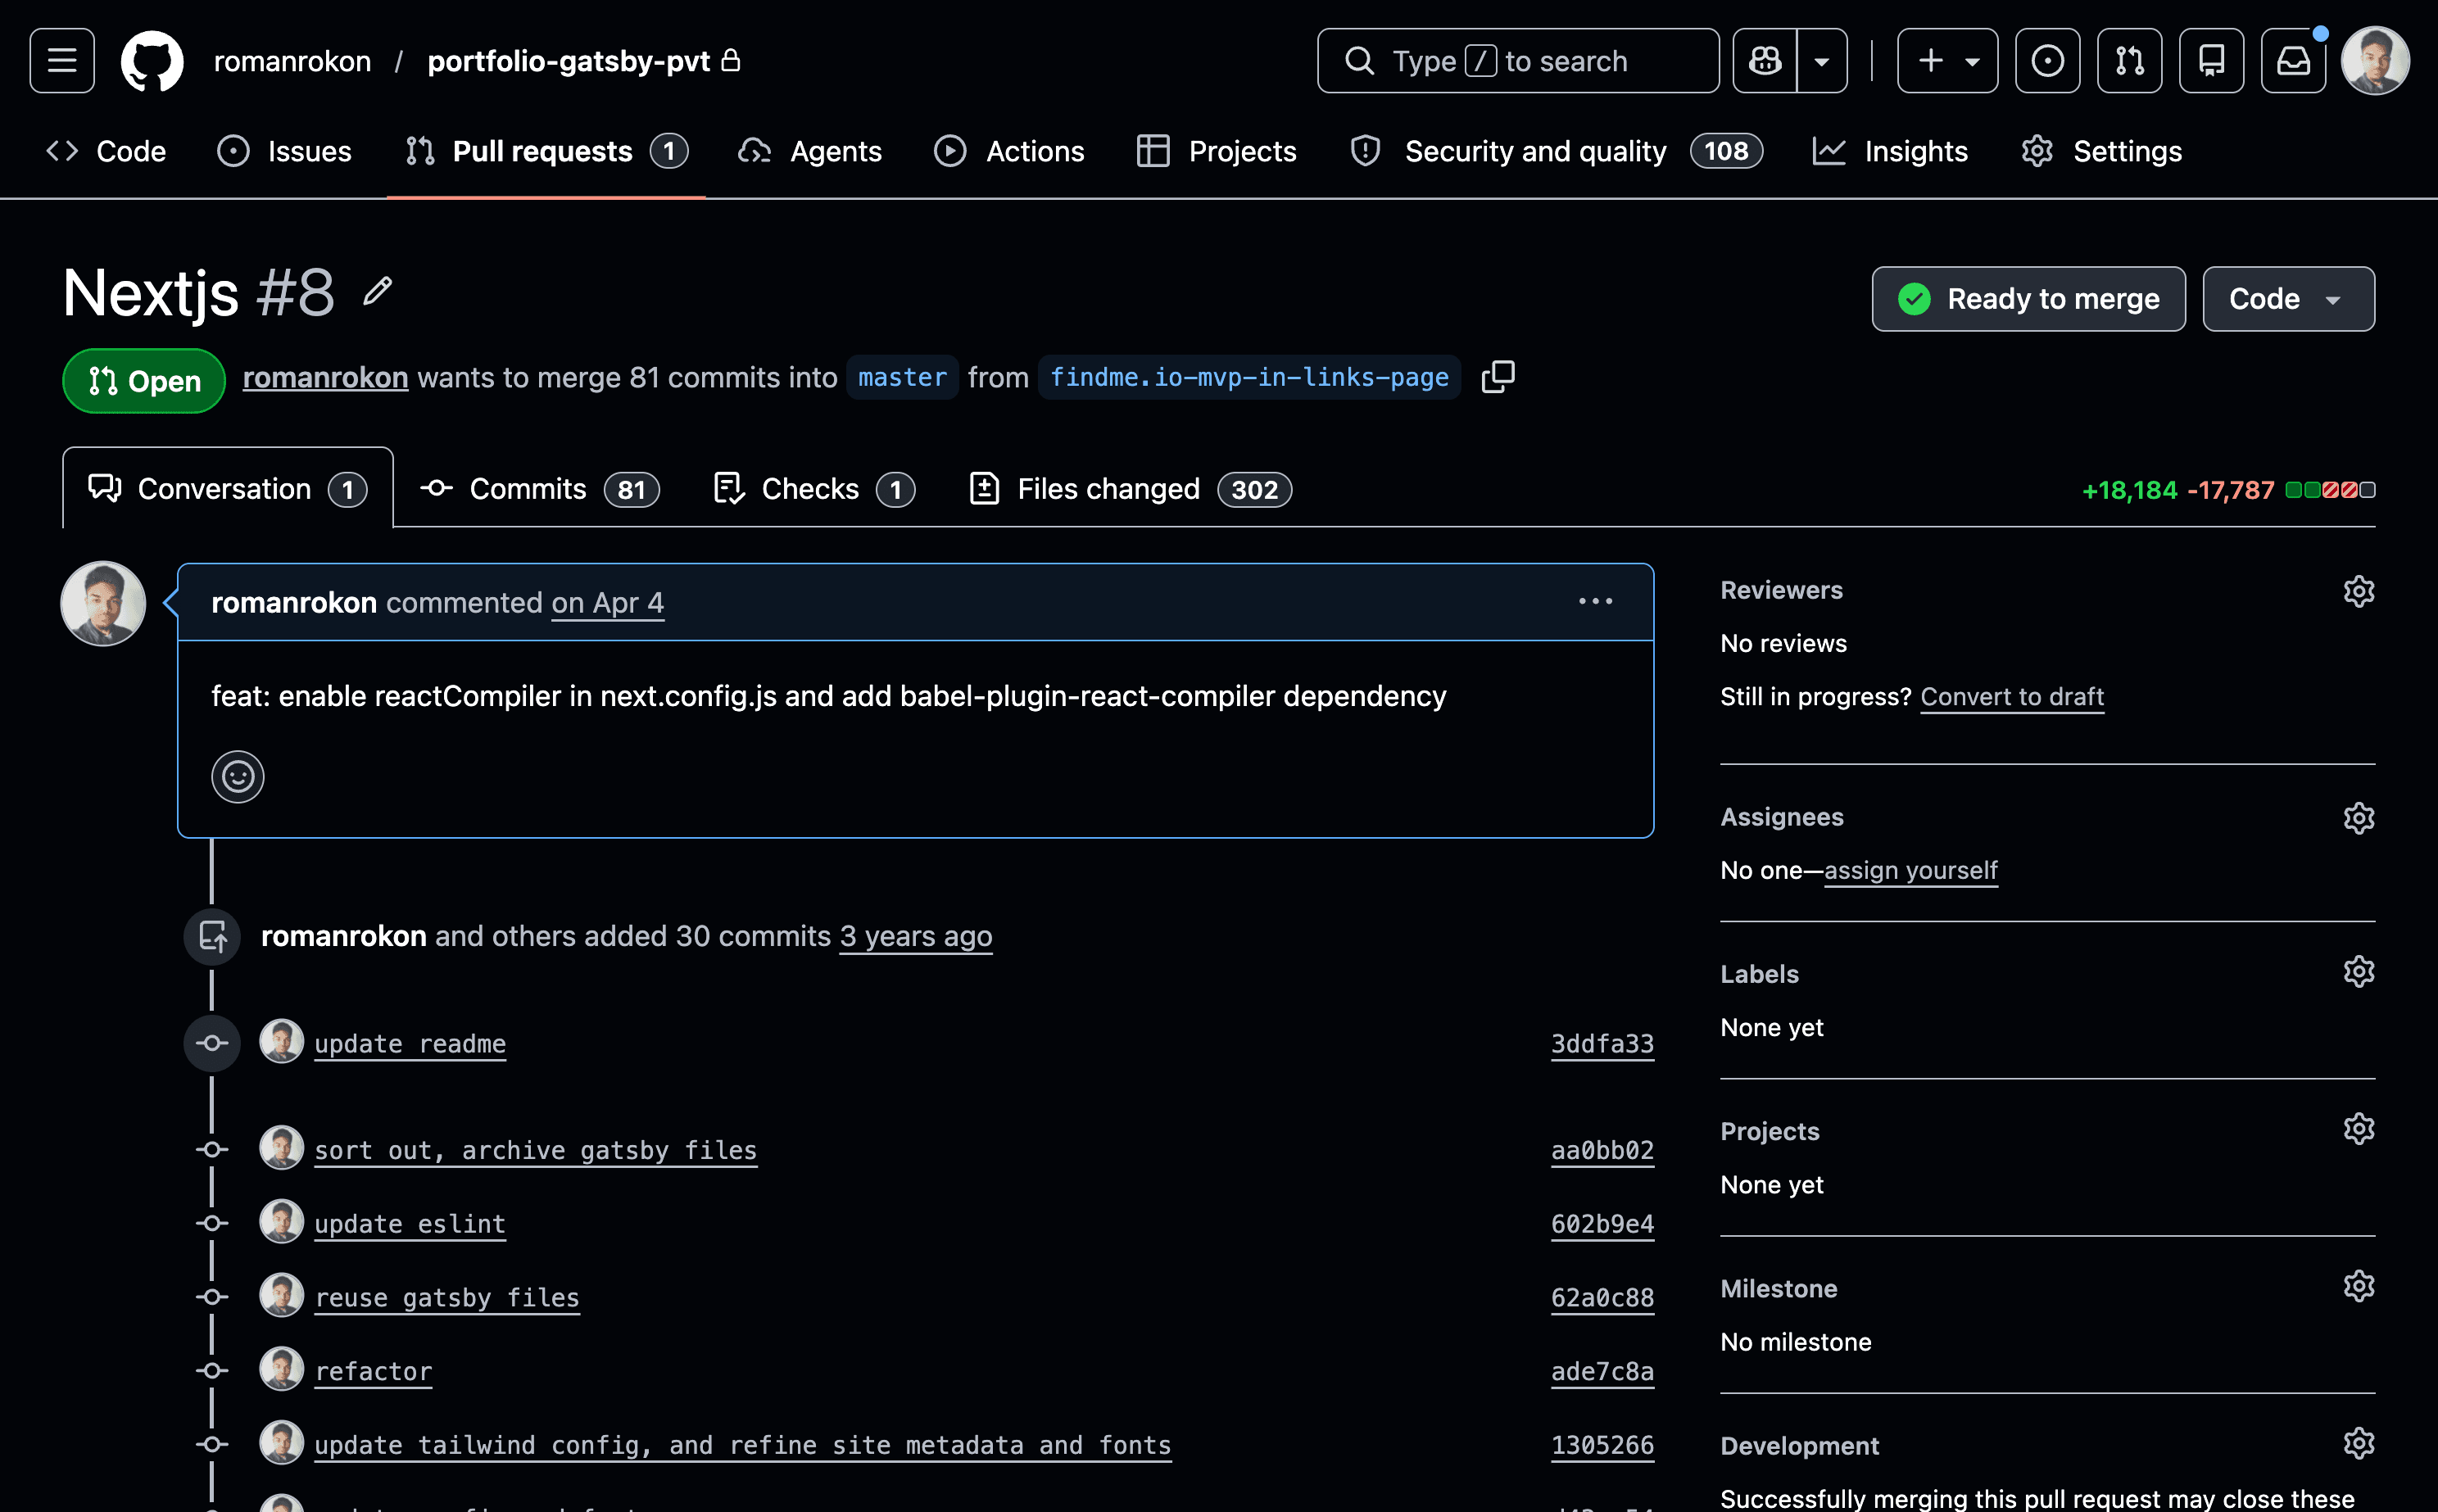The width and height of the screenshot is (2438, 1512).
Task: Open commit hash 602b9e4
Action: click(x=1602, y=1225)
